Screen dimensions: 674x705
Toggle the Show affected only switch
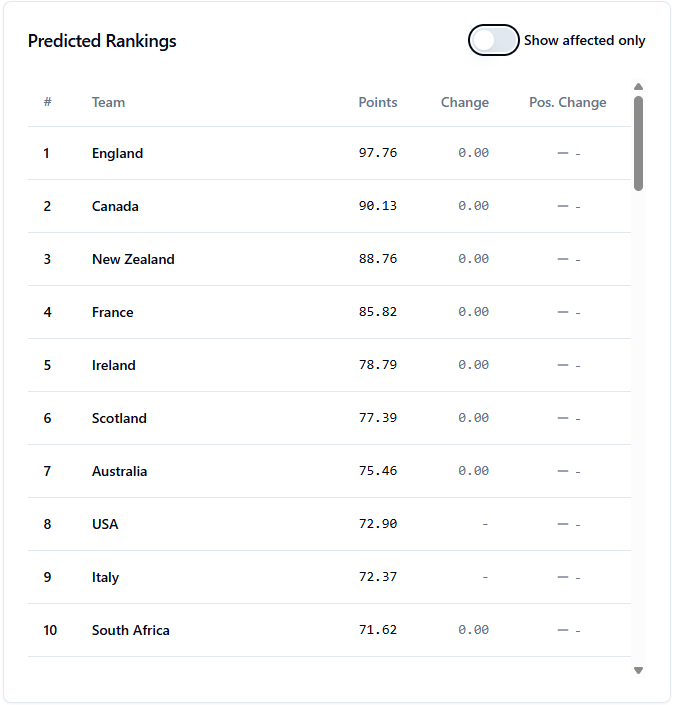pyautogui.click(x=494, y=41)
